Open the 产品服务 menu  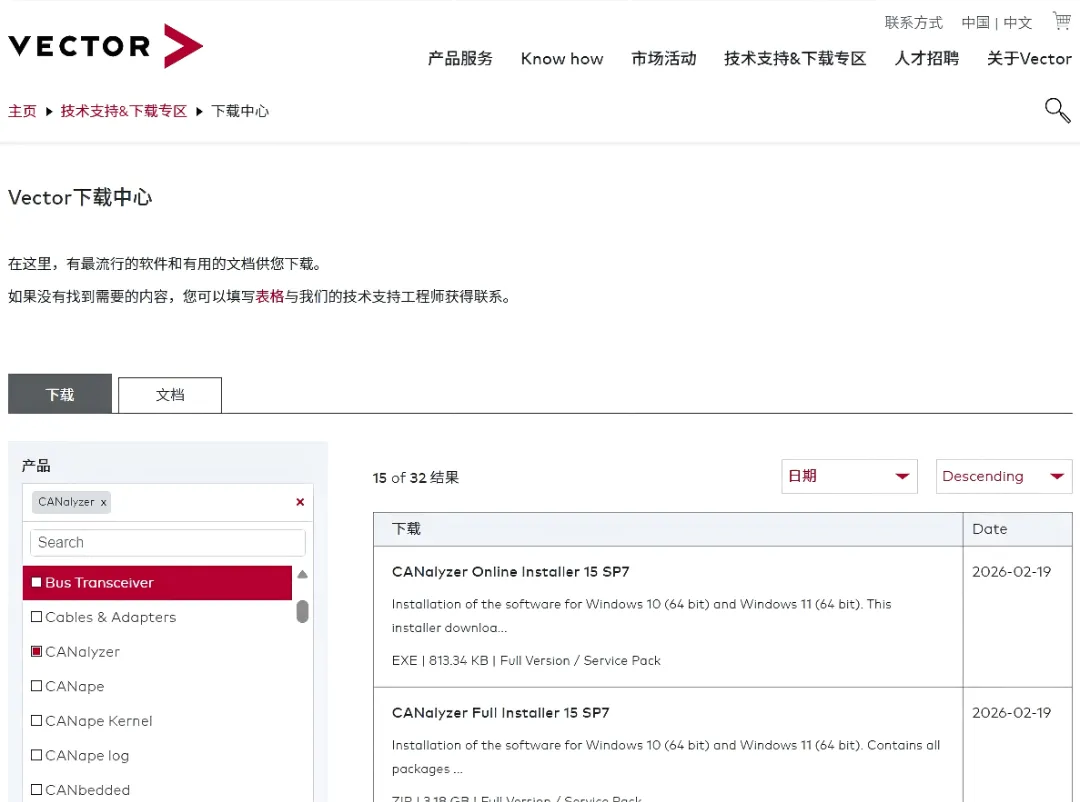[460, 59]
